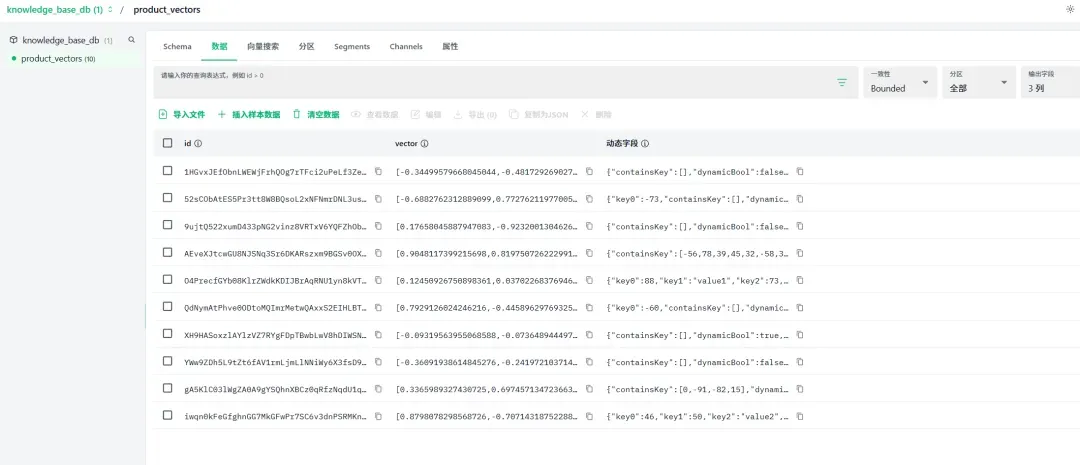Open the advanced filter icon in query bar
1080x465 pixels.
[842, 83]
